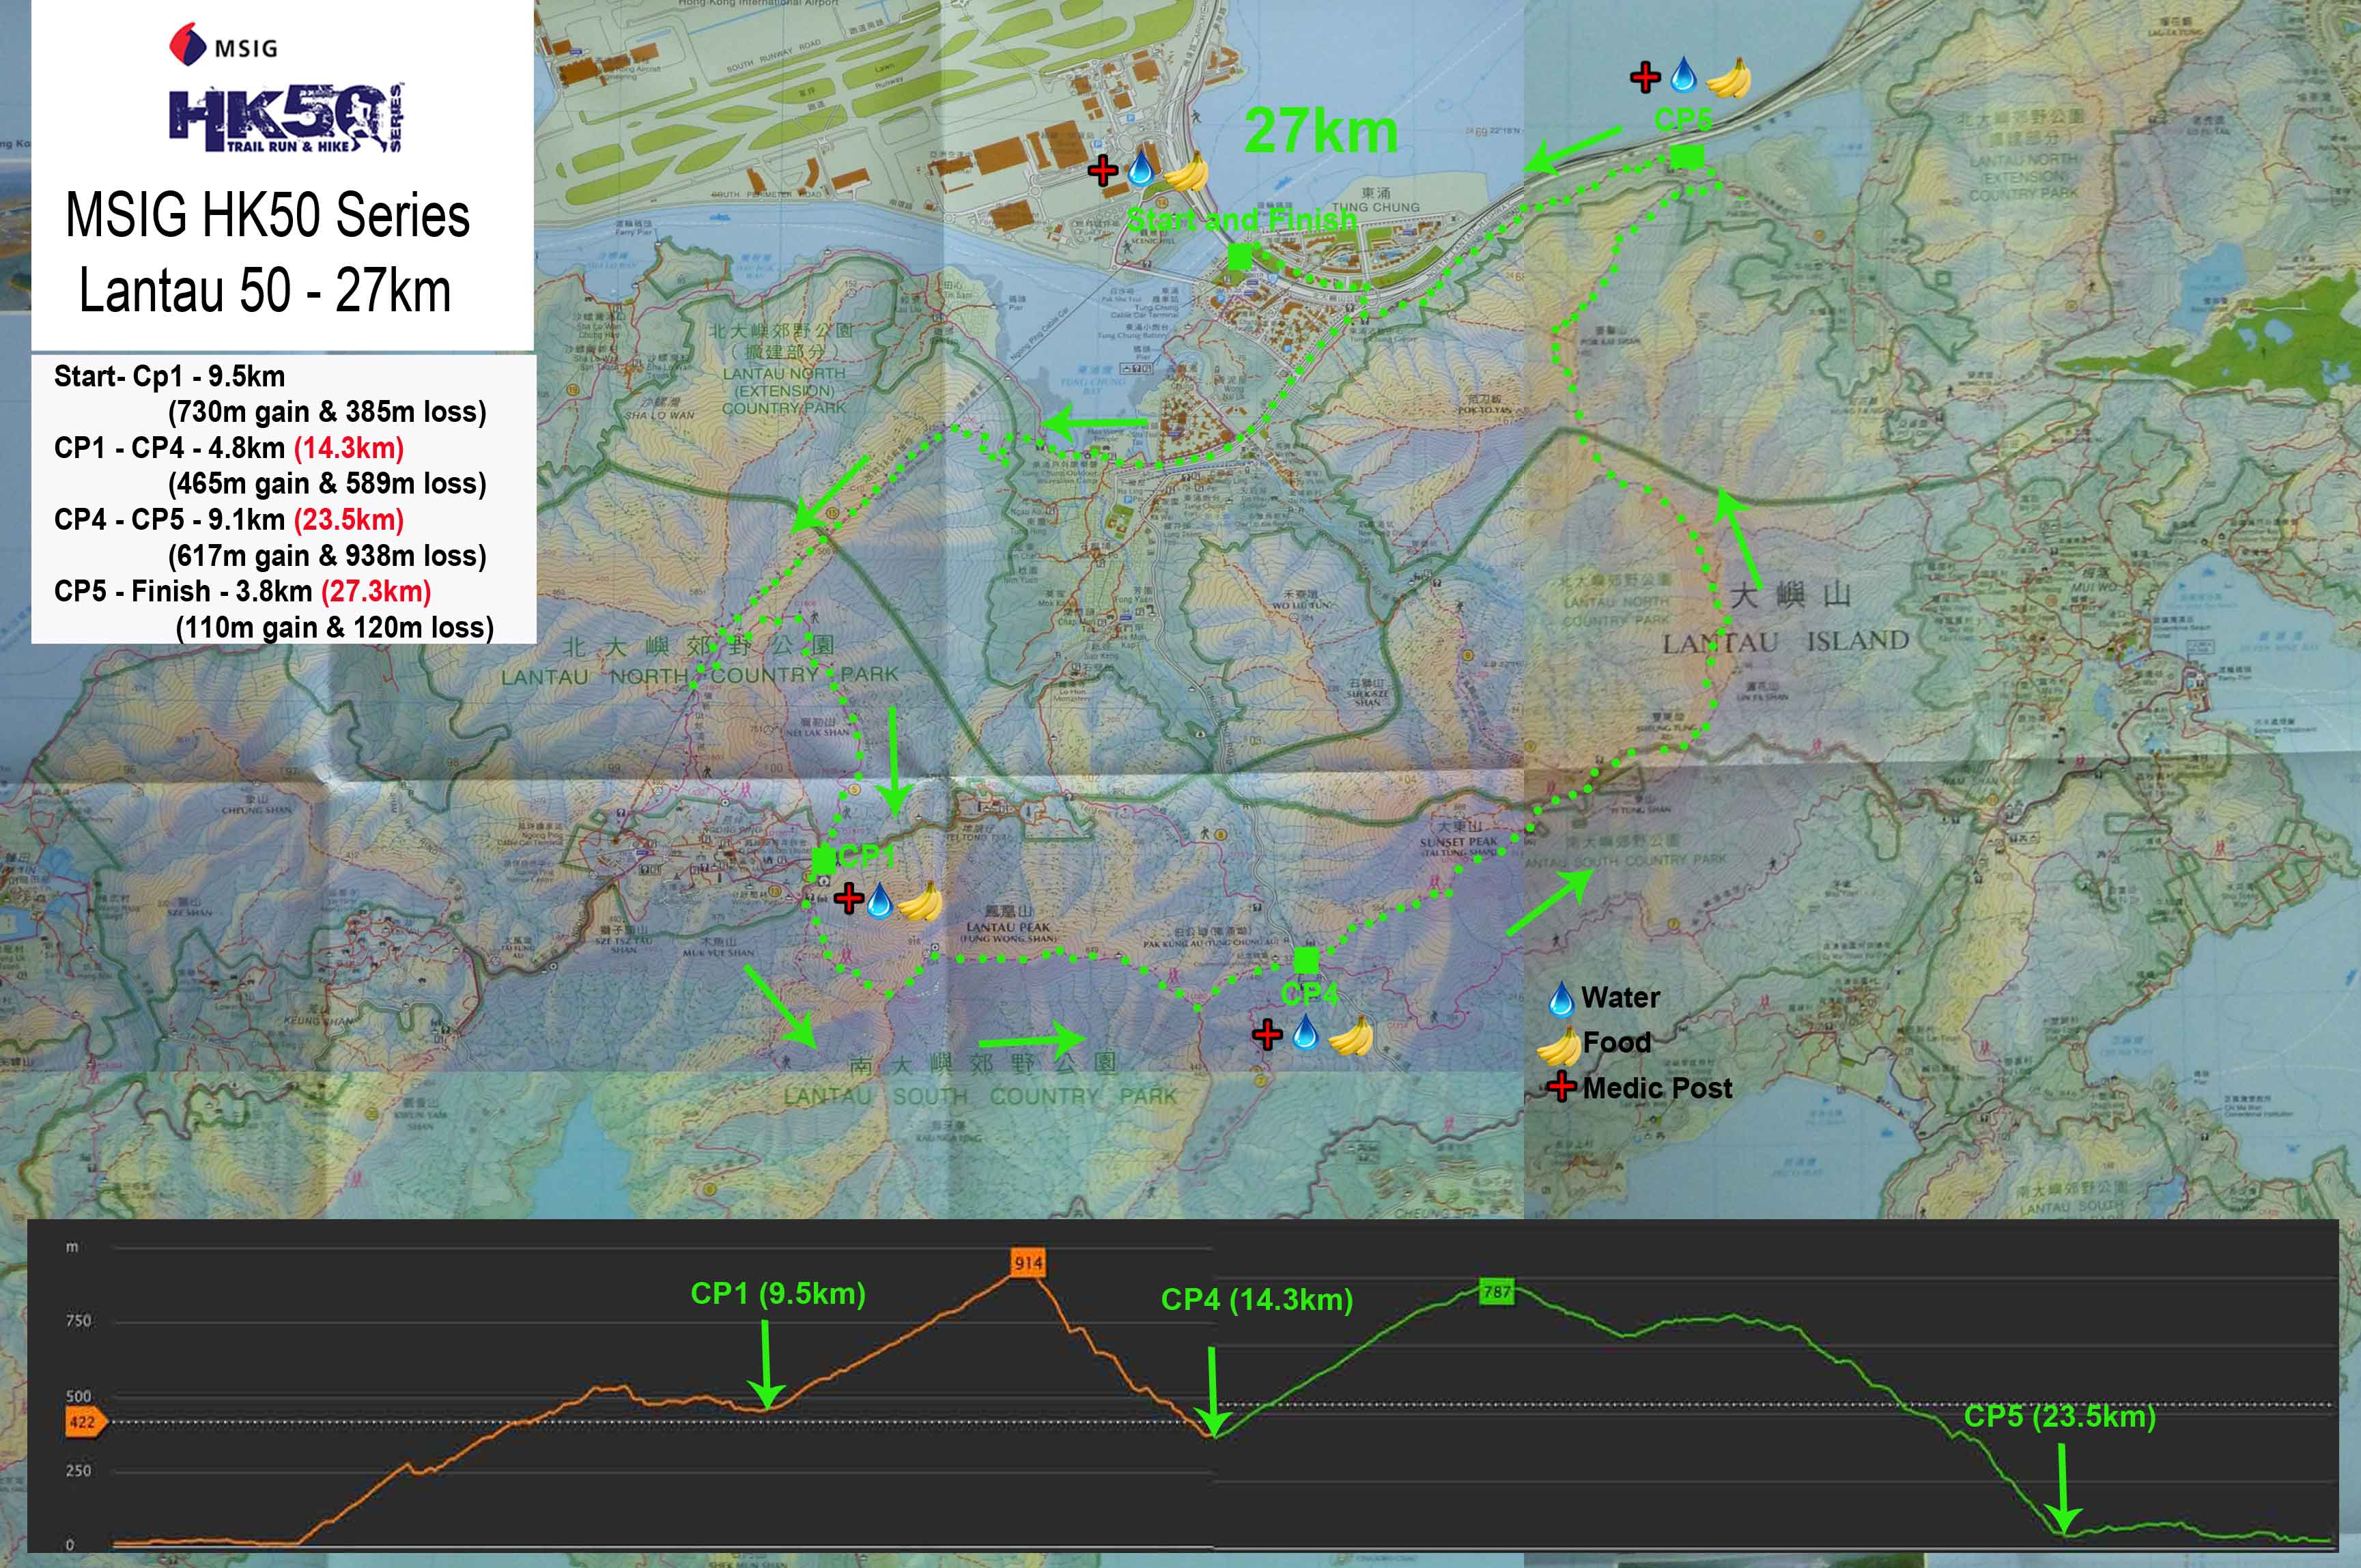2361x1568 pixels.
Task: Click '(730m gain & 385m loss)' text
Action: tap(327, 412)
